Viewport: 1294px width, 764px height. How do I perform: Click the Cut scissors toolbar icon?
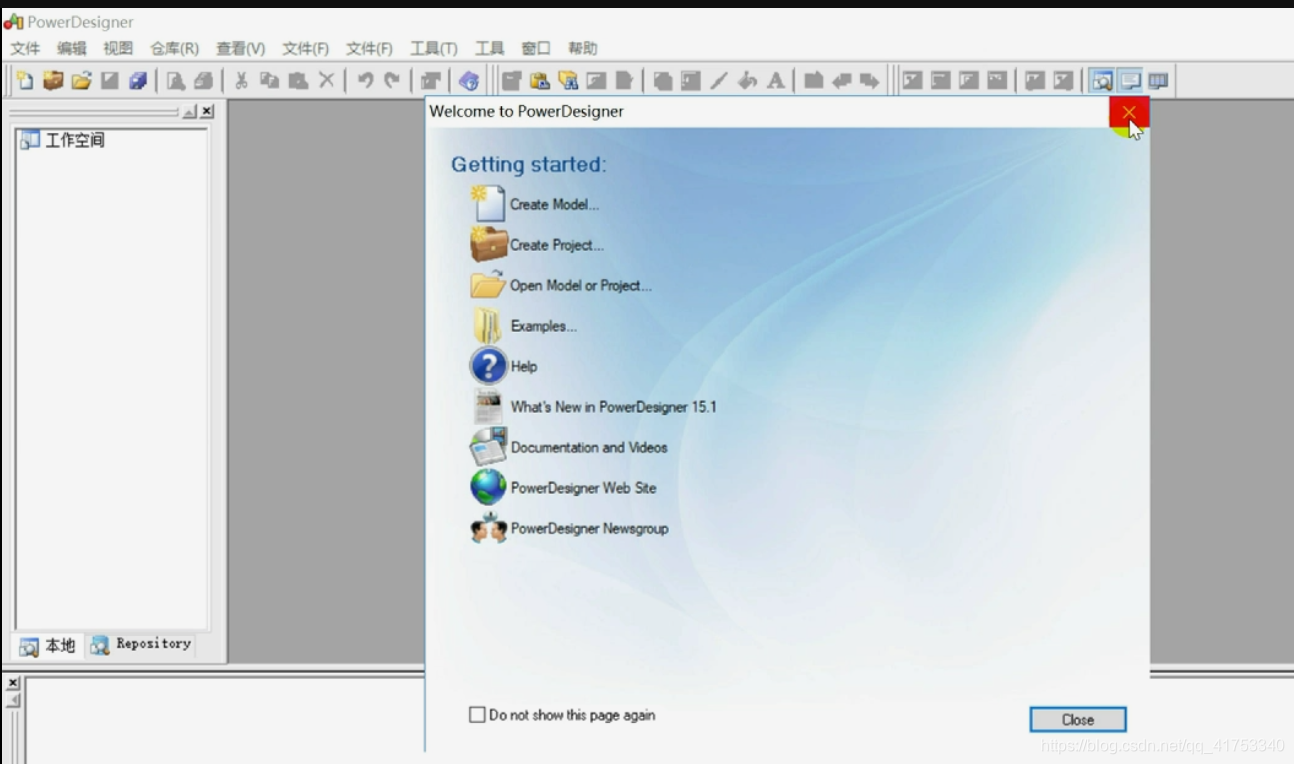coord(242,81)
